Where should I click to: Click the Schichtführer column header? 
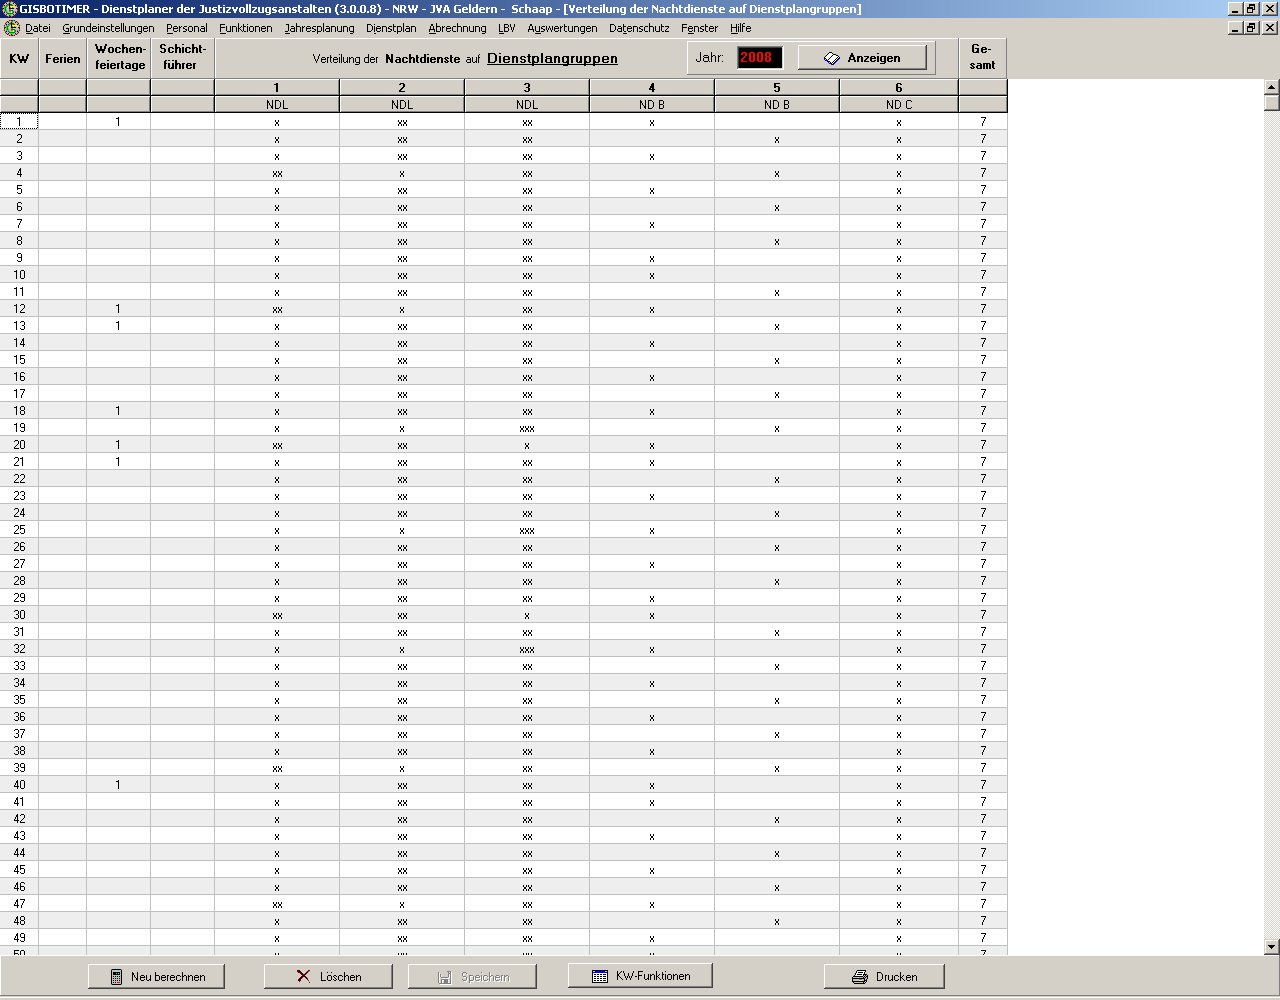pyautogui.click(x=182, y=57)
